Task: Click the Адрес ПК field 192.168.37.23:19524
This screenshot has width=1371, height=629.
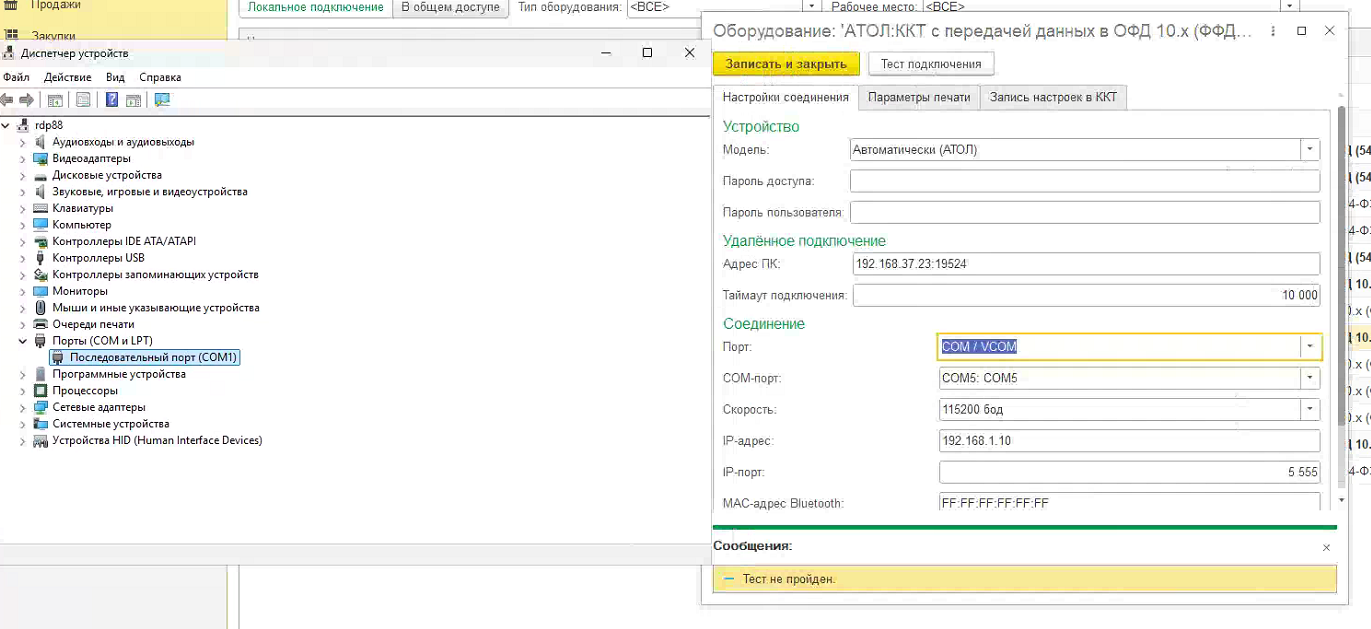Action: pos(1086,264)
